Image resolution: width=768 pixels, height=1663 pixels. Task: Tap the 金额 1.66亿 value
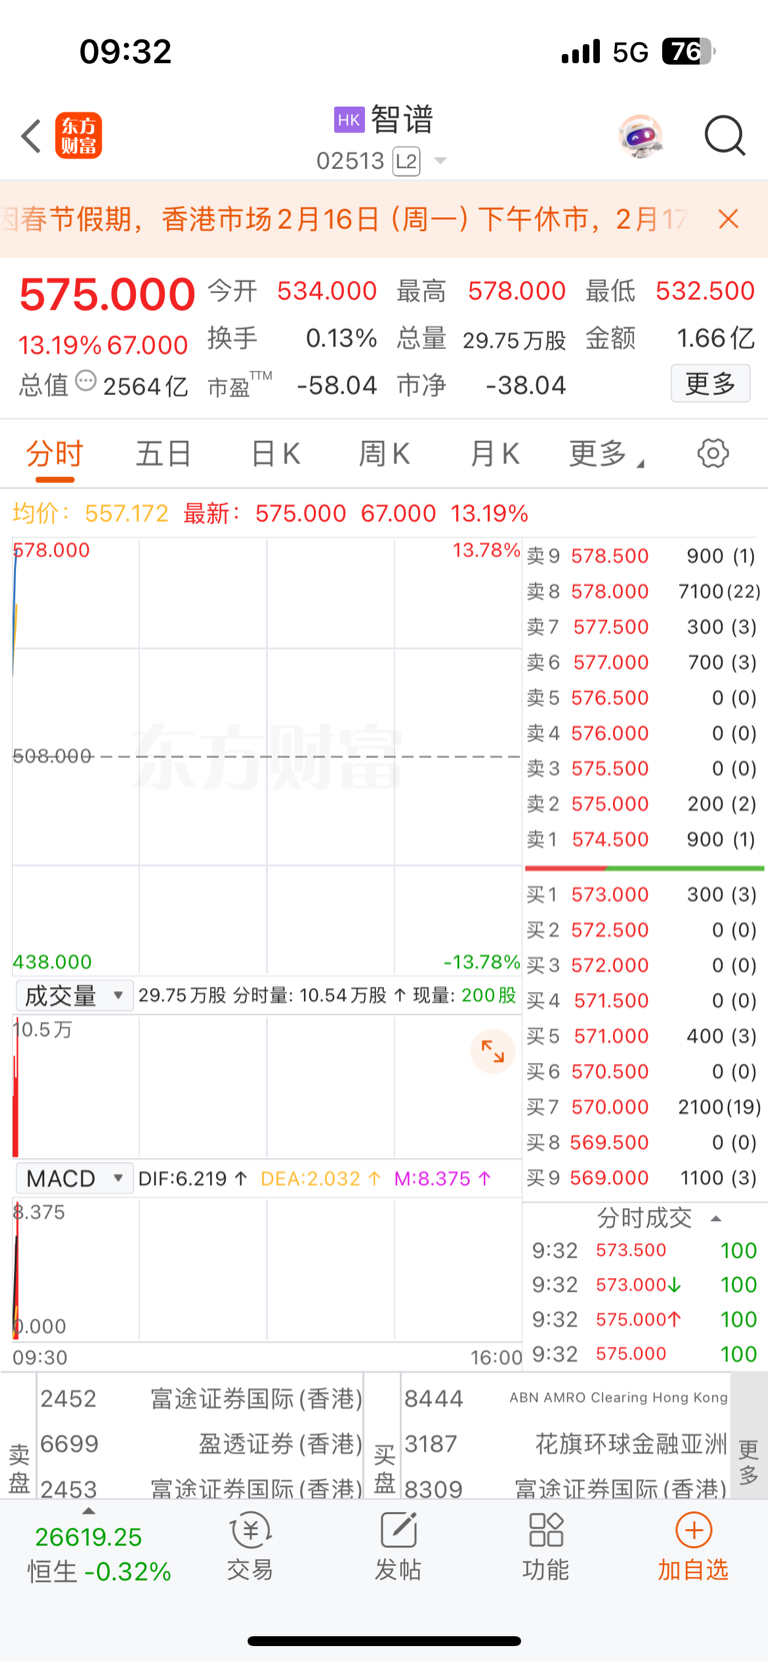pyautogui.click(x=716, y=339)
